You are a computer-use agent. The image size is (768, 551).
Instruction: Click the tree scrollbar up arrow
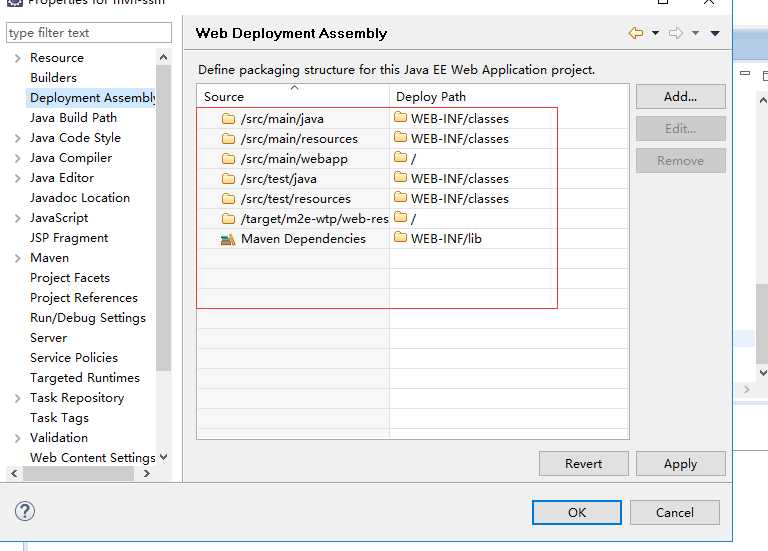(x=164, y=58)
